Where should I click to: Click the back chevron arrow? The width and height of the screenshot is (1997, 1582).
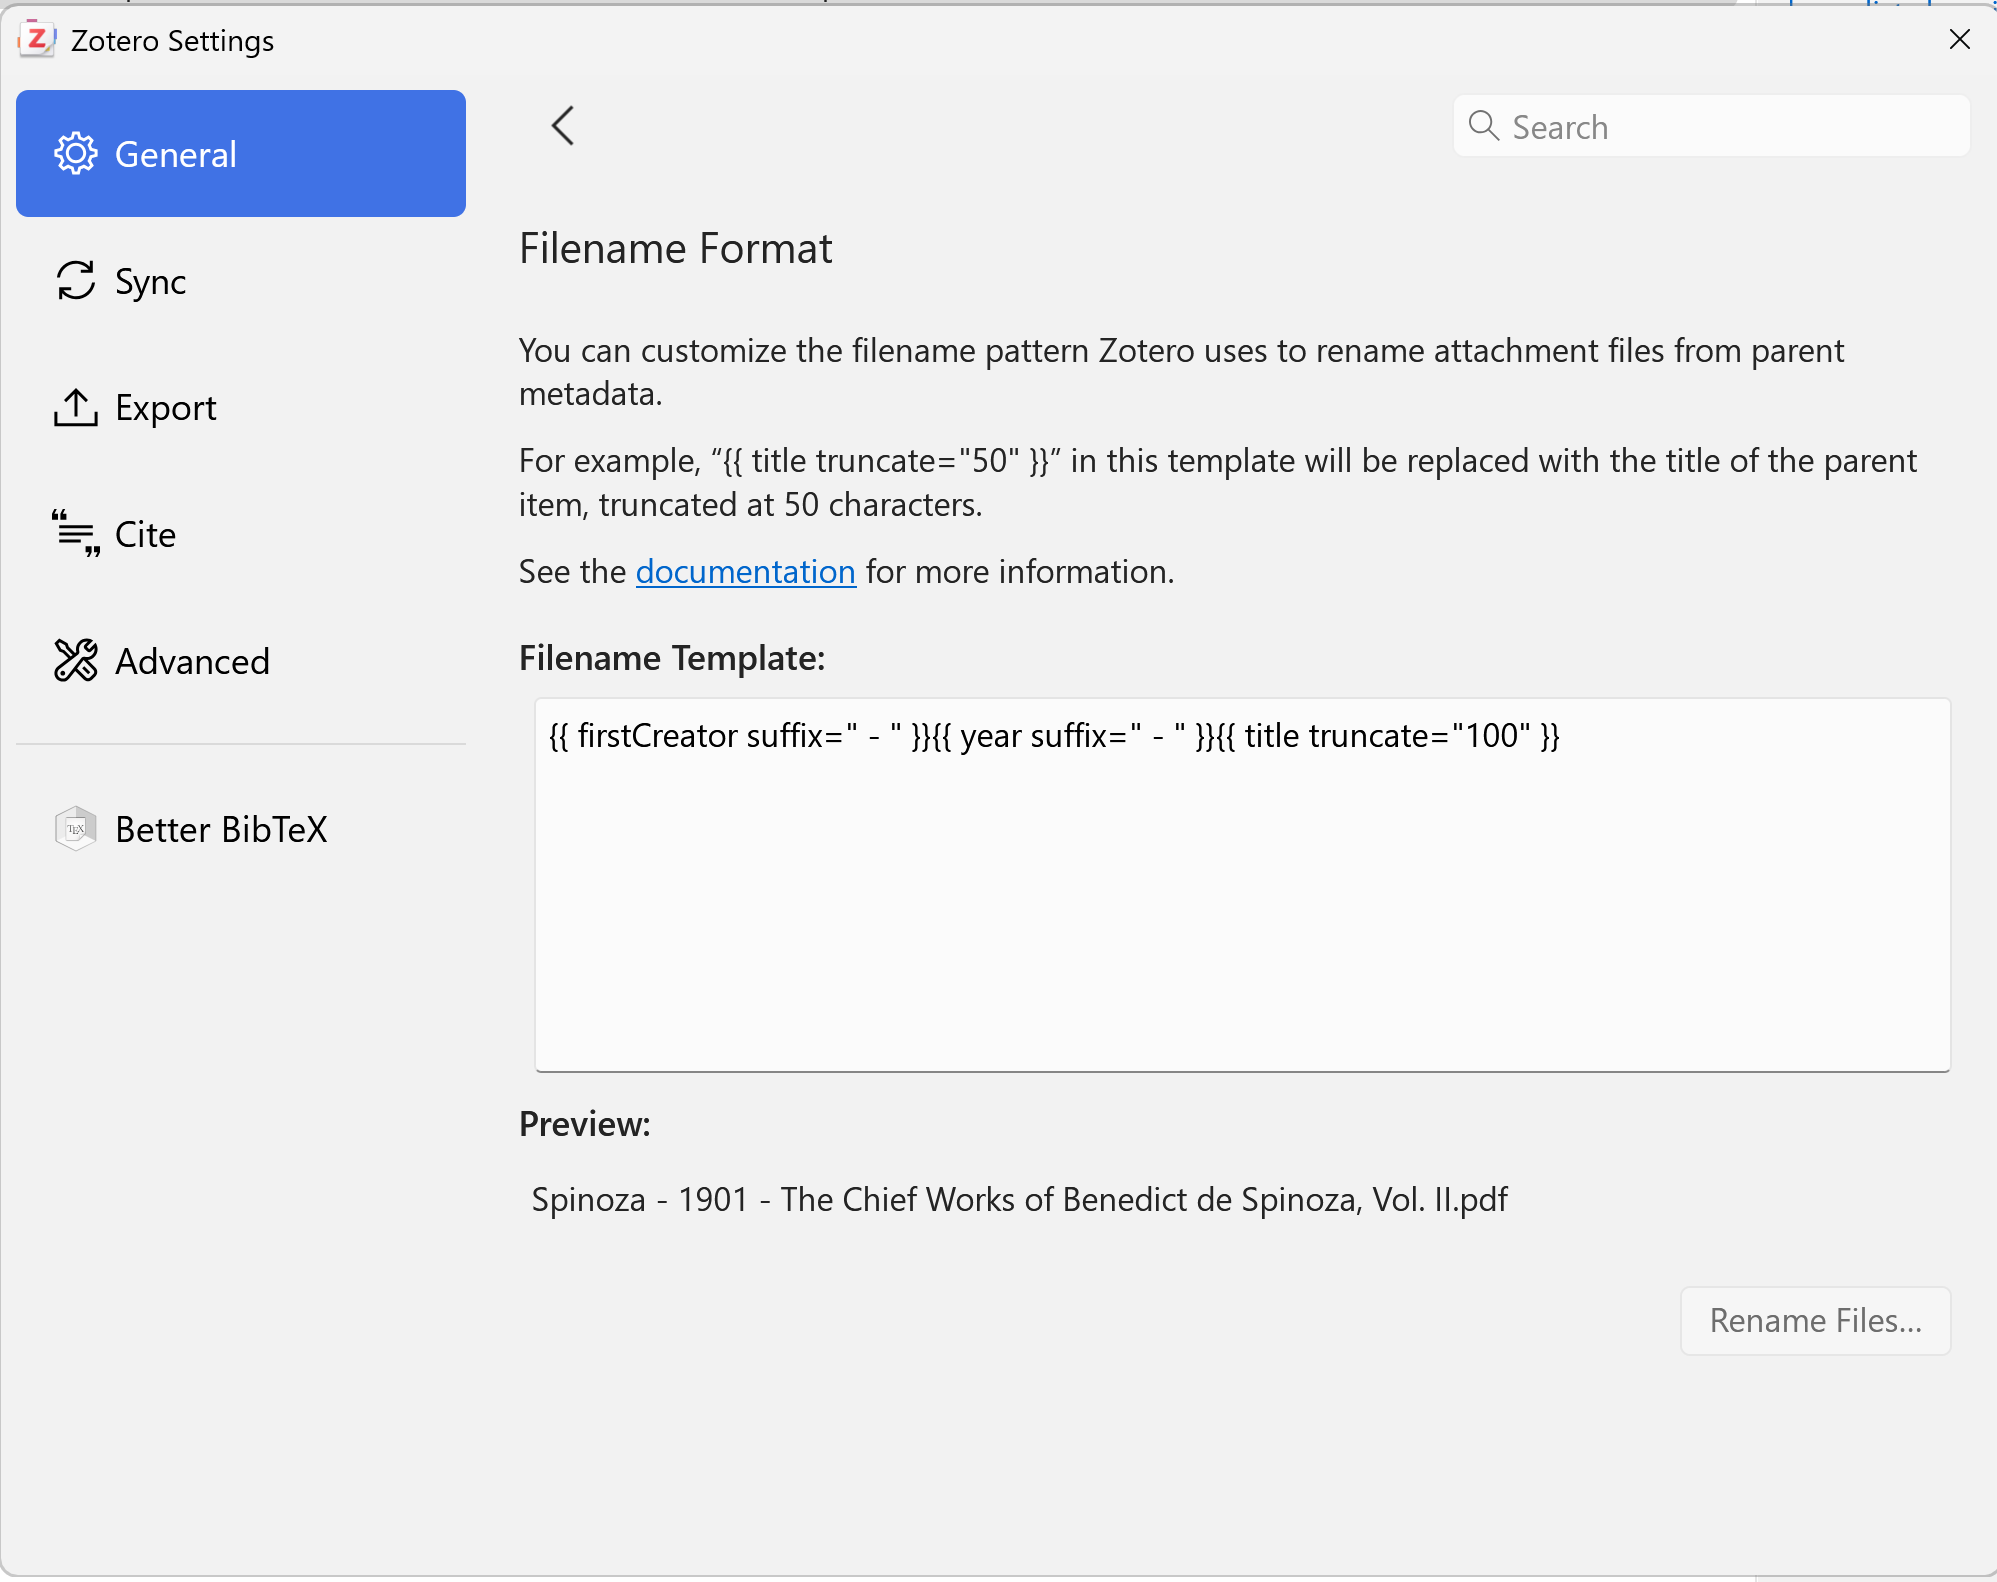click(x=563, y=126)
